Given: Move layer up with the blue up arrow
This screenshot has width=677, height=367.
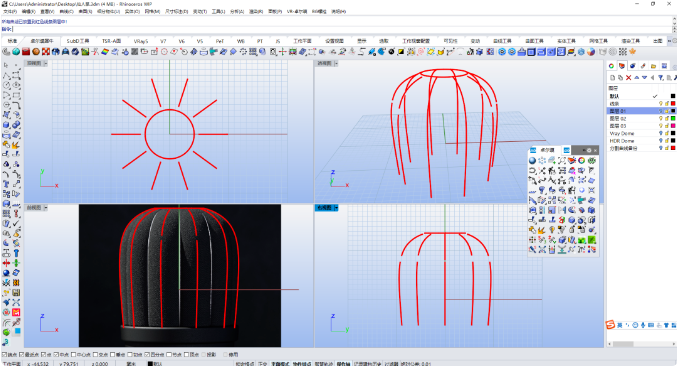Looking at the screenshot, I should (636, 78).
